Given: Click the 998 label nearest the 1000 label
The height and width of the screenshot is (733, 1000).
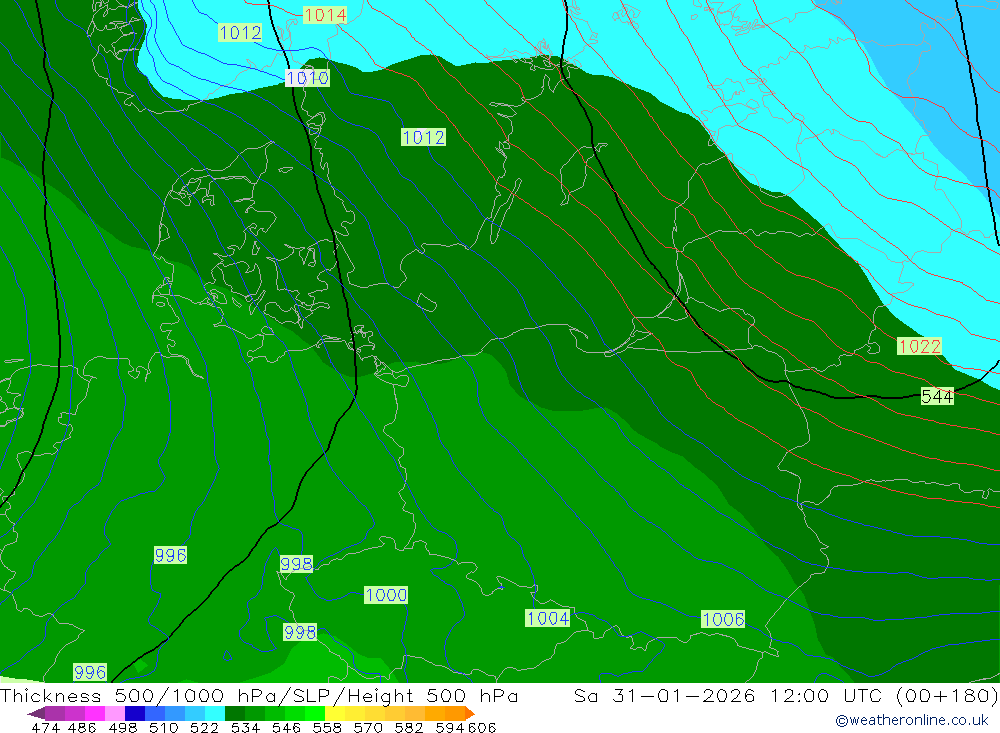Looking at the screenshot, I should click(x=297, y=564).
